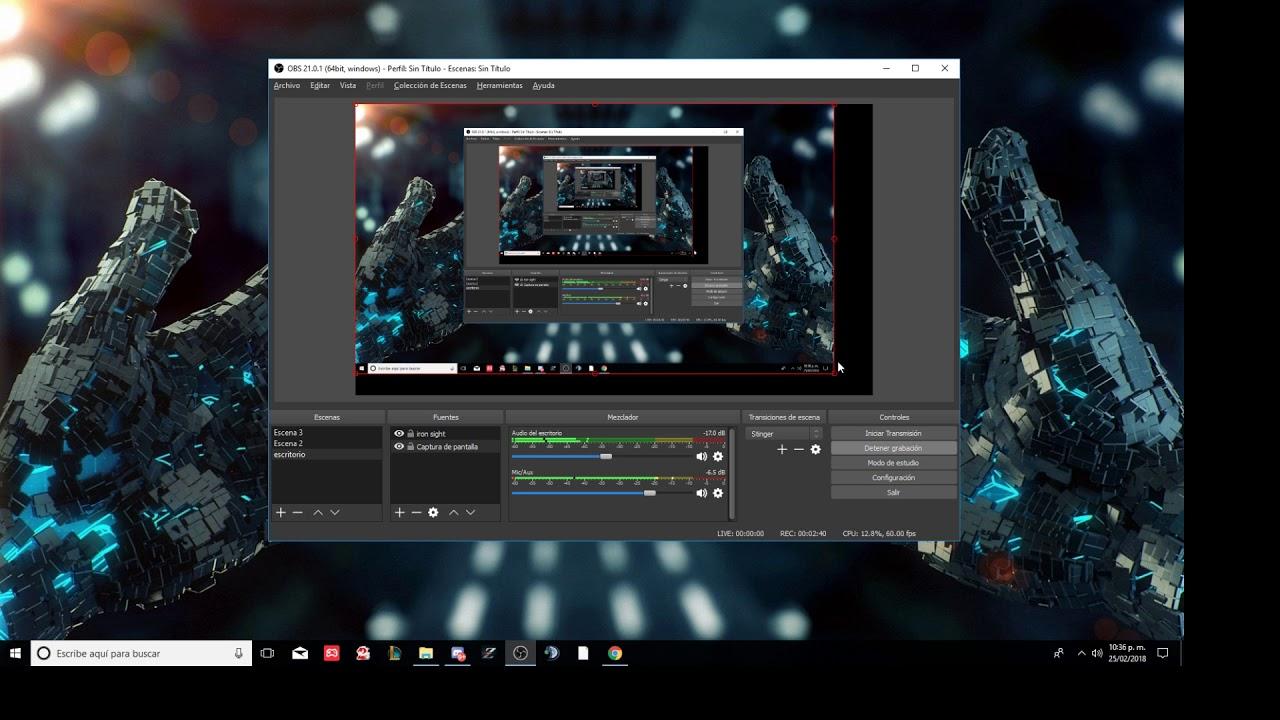The height and width of the screenshot is (720, 1280).
Task: Open transition properties gear icon
Action: pyautogui.click(x=815, y=450)
